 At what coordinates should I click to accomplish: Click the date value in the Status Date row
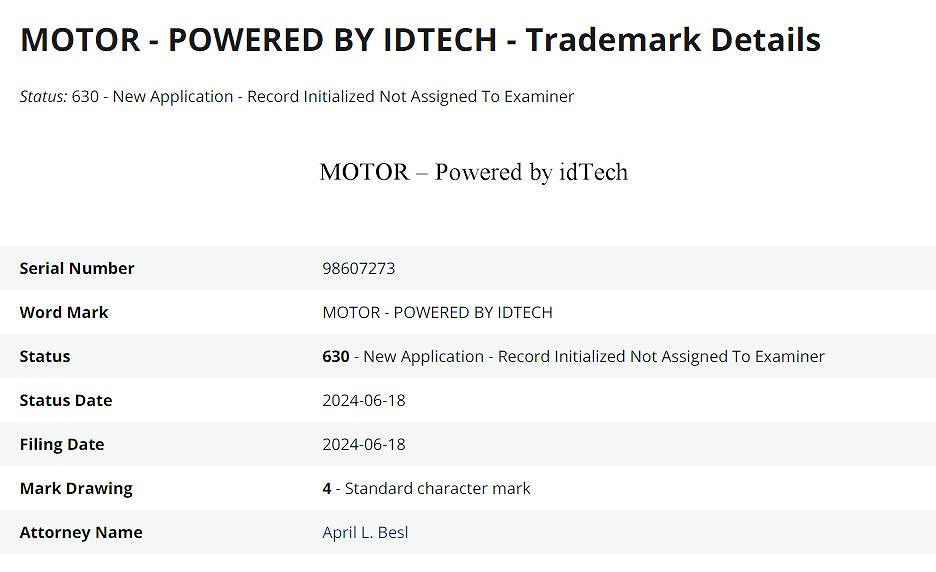coord(364,400)
